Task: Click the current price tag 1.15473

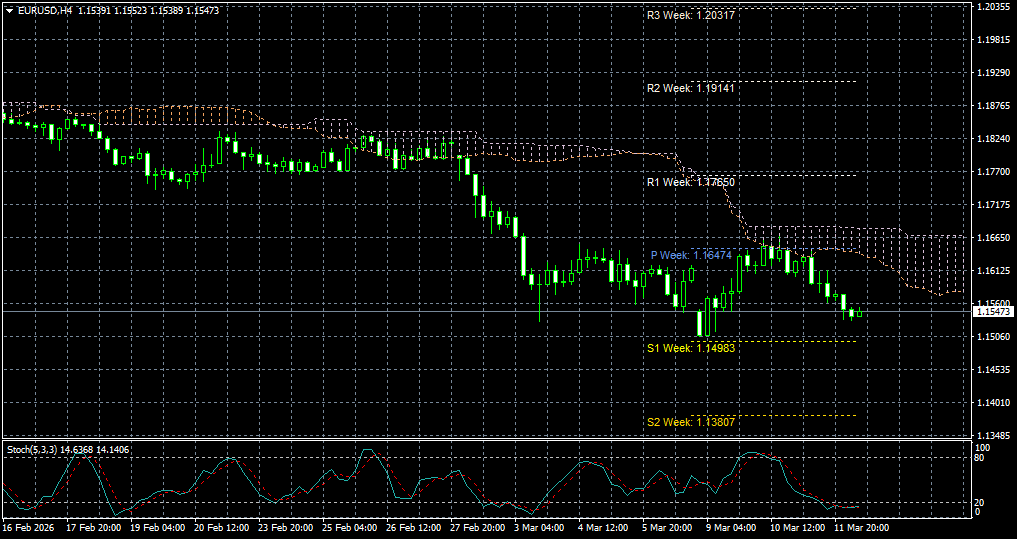Action: [x=994, y=312]
